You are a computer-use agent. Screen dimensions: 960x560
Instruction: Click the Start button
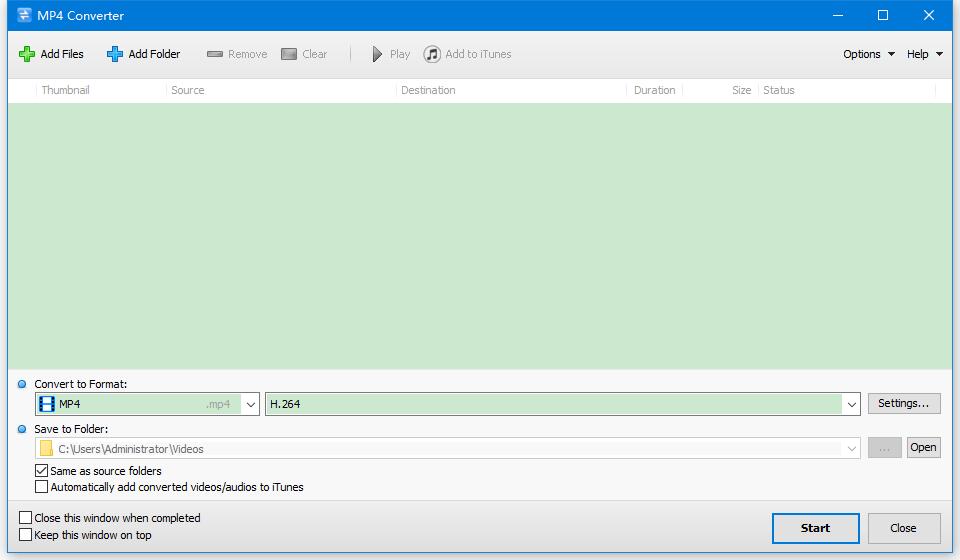pos(816,528)
